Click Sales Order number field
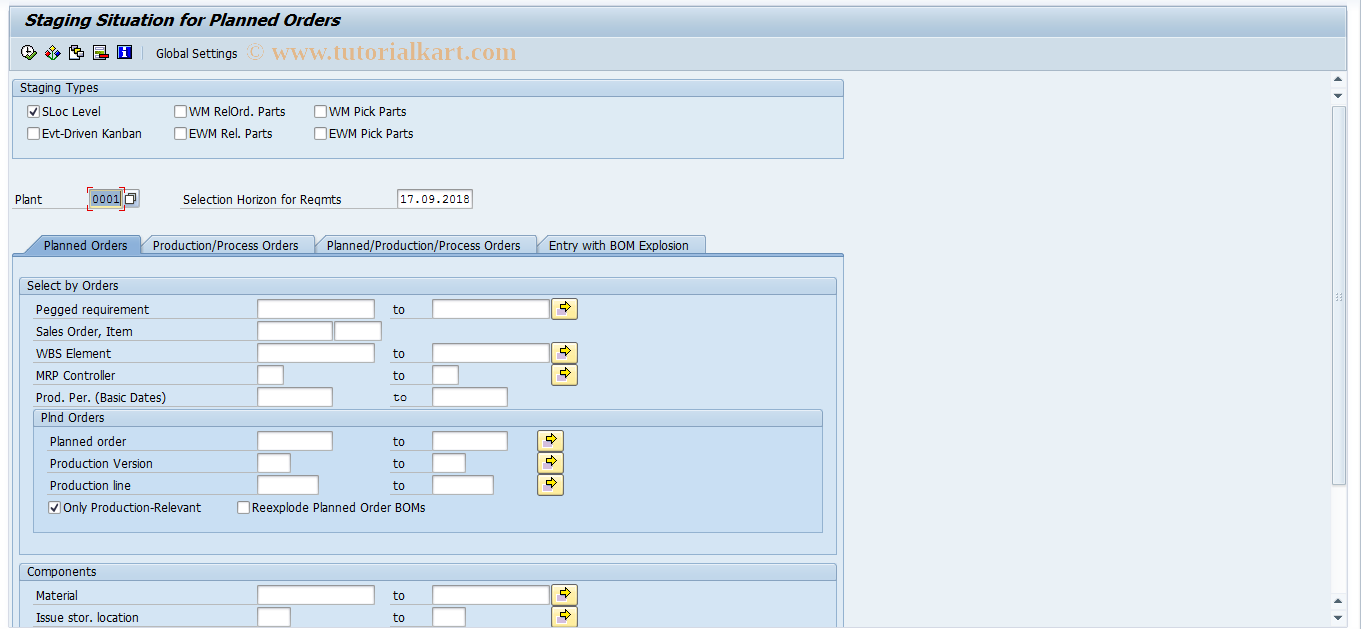The height and width of the screenshot is (629, 1361). [295, 331]
